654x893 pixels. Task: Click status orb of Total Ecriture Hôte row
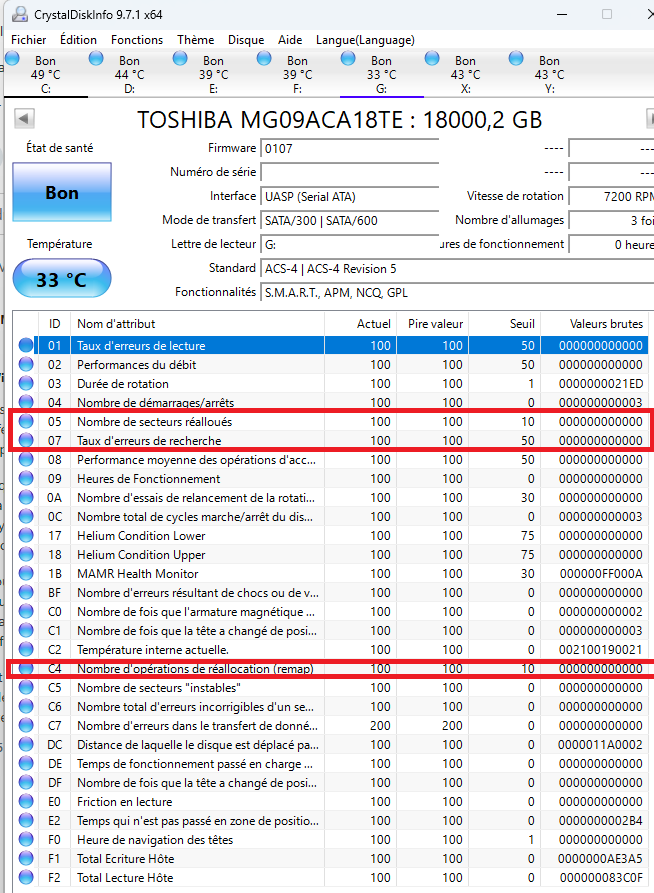coord(26,858)
